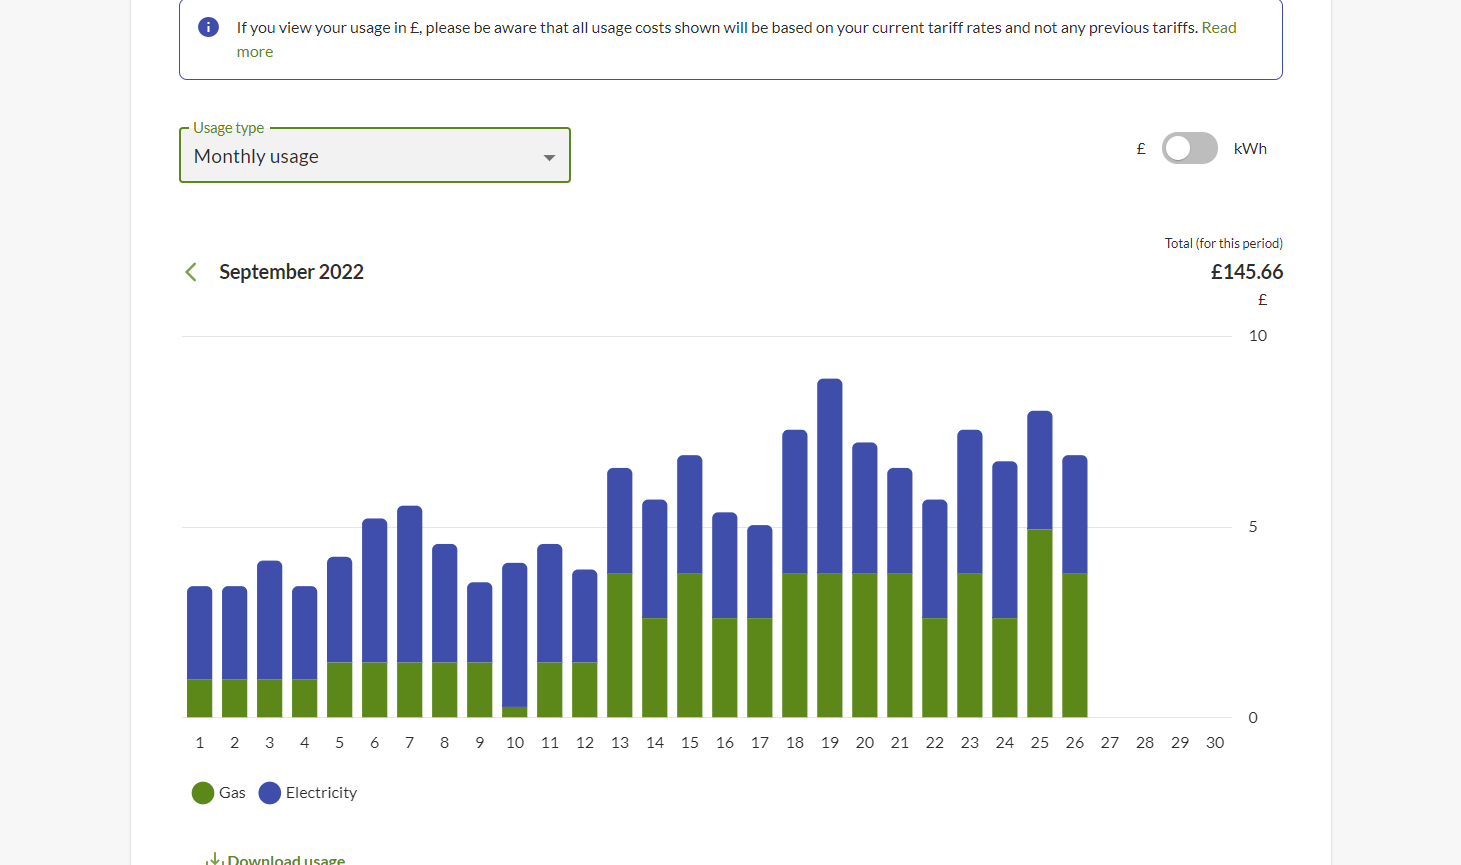Select the £ unit label
The image size is (1461, 865).
(1140, 149)
